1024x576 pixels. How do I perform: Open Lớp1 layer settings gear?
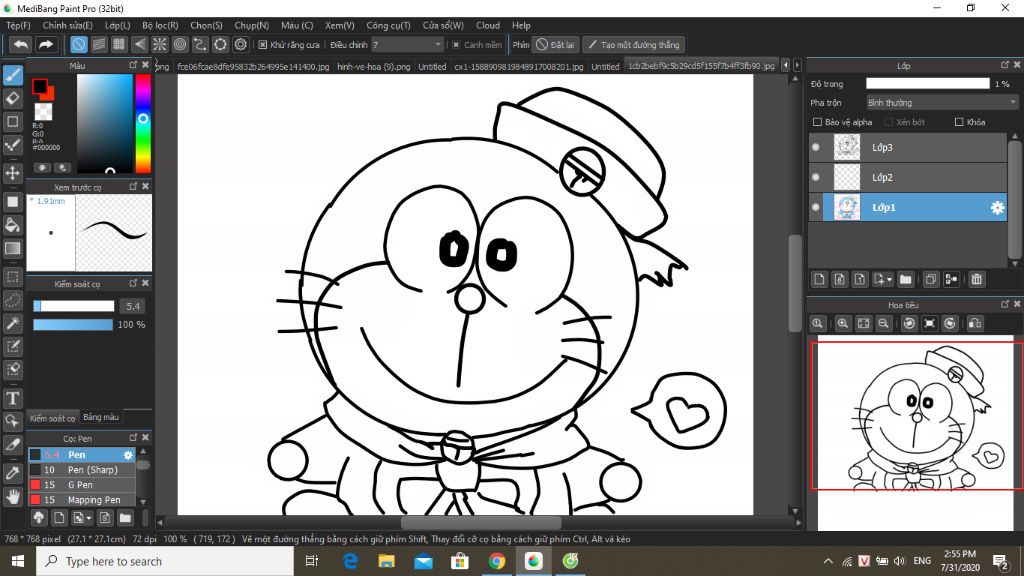[997, 208]
